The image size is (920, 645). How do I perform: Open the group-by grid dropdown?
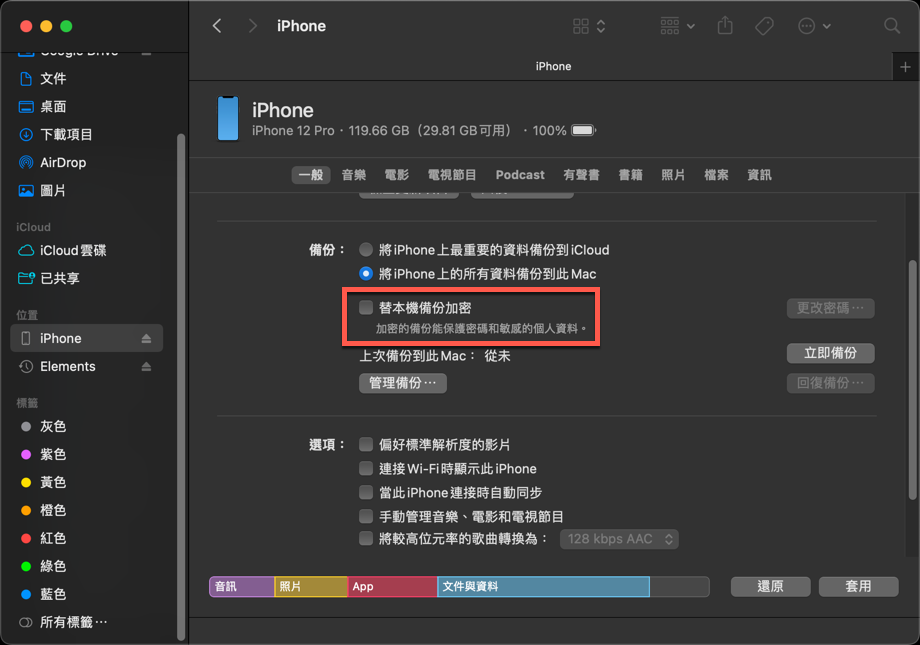point(678,26)
